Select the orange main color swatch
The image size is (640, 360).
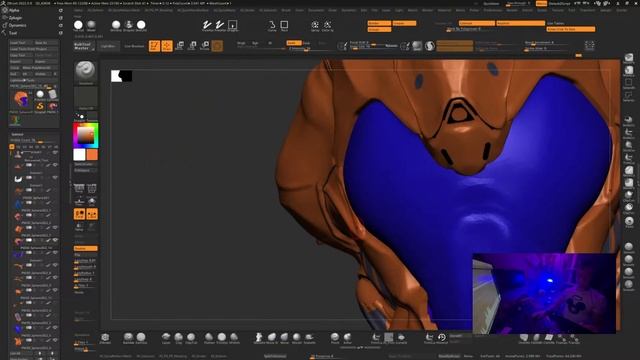pos(92,154)
